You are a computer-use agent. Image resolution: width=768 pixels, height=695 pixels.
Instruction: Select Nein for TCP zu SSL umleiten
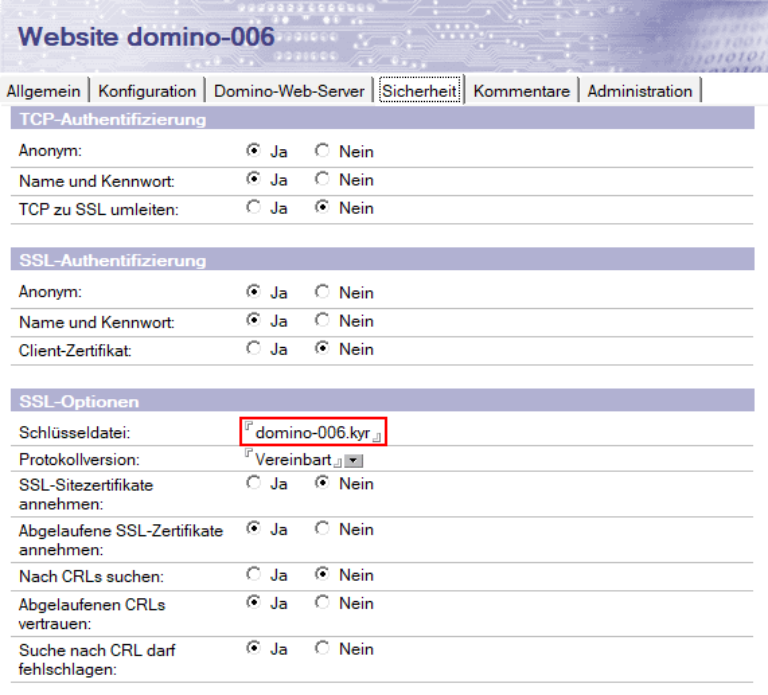[x=322, y=207]
